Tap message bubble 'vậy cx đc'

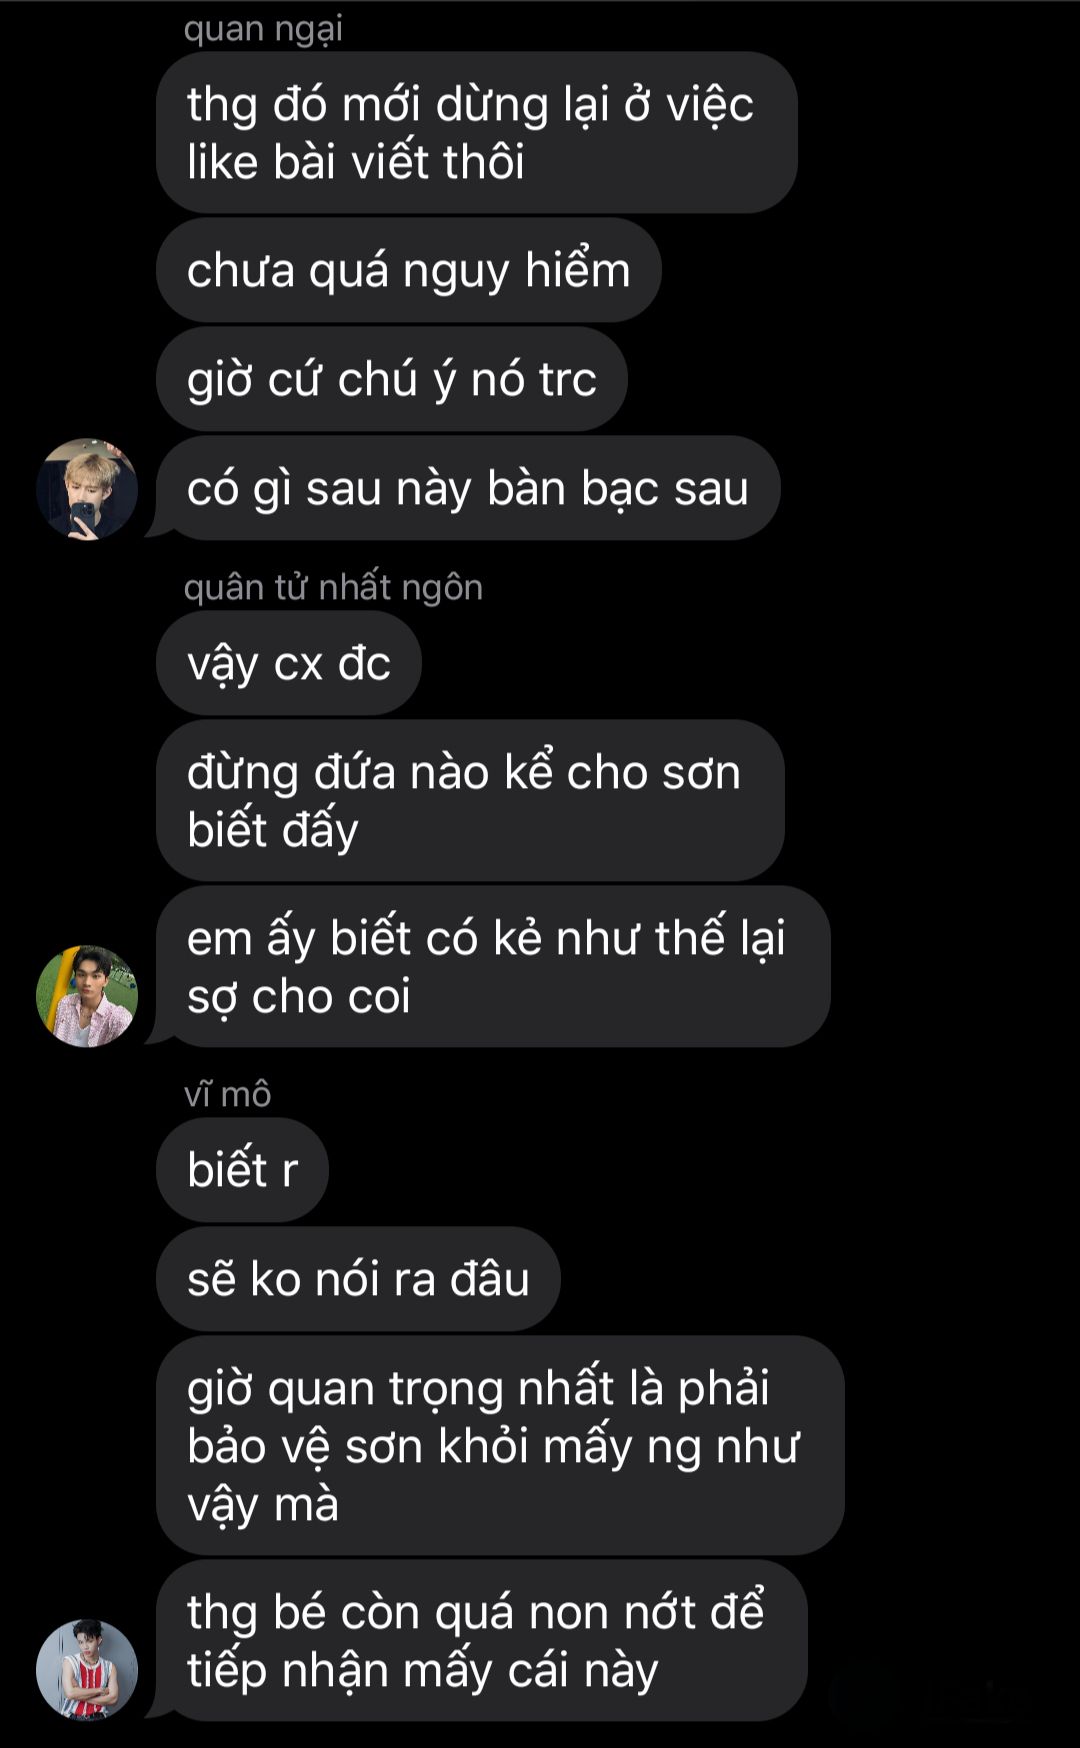coord(288,664)
